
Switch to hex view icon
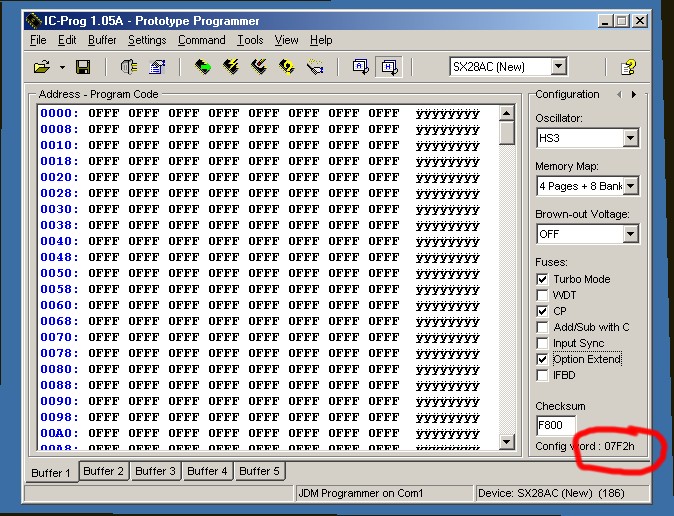388,67
